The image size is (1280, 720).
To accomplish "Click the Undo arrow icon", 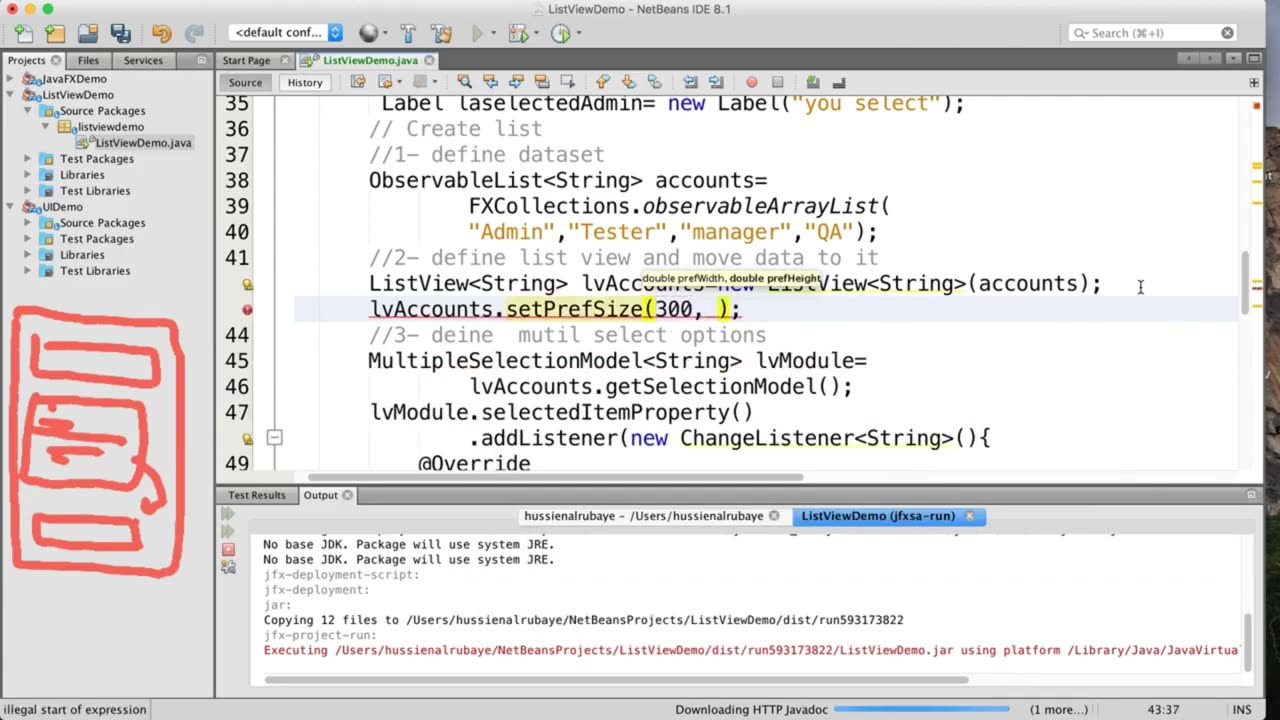I will (x=161, y=33).
